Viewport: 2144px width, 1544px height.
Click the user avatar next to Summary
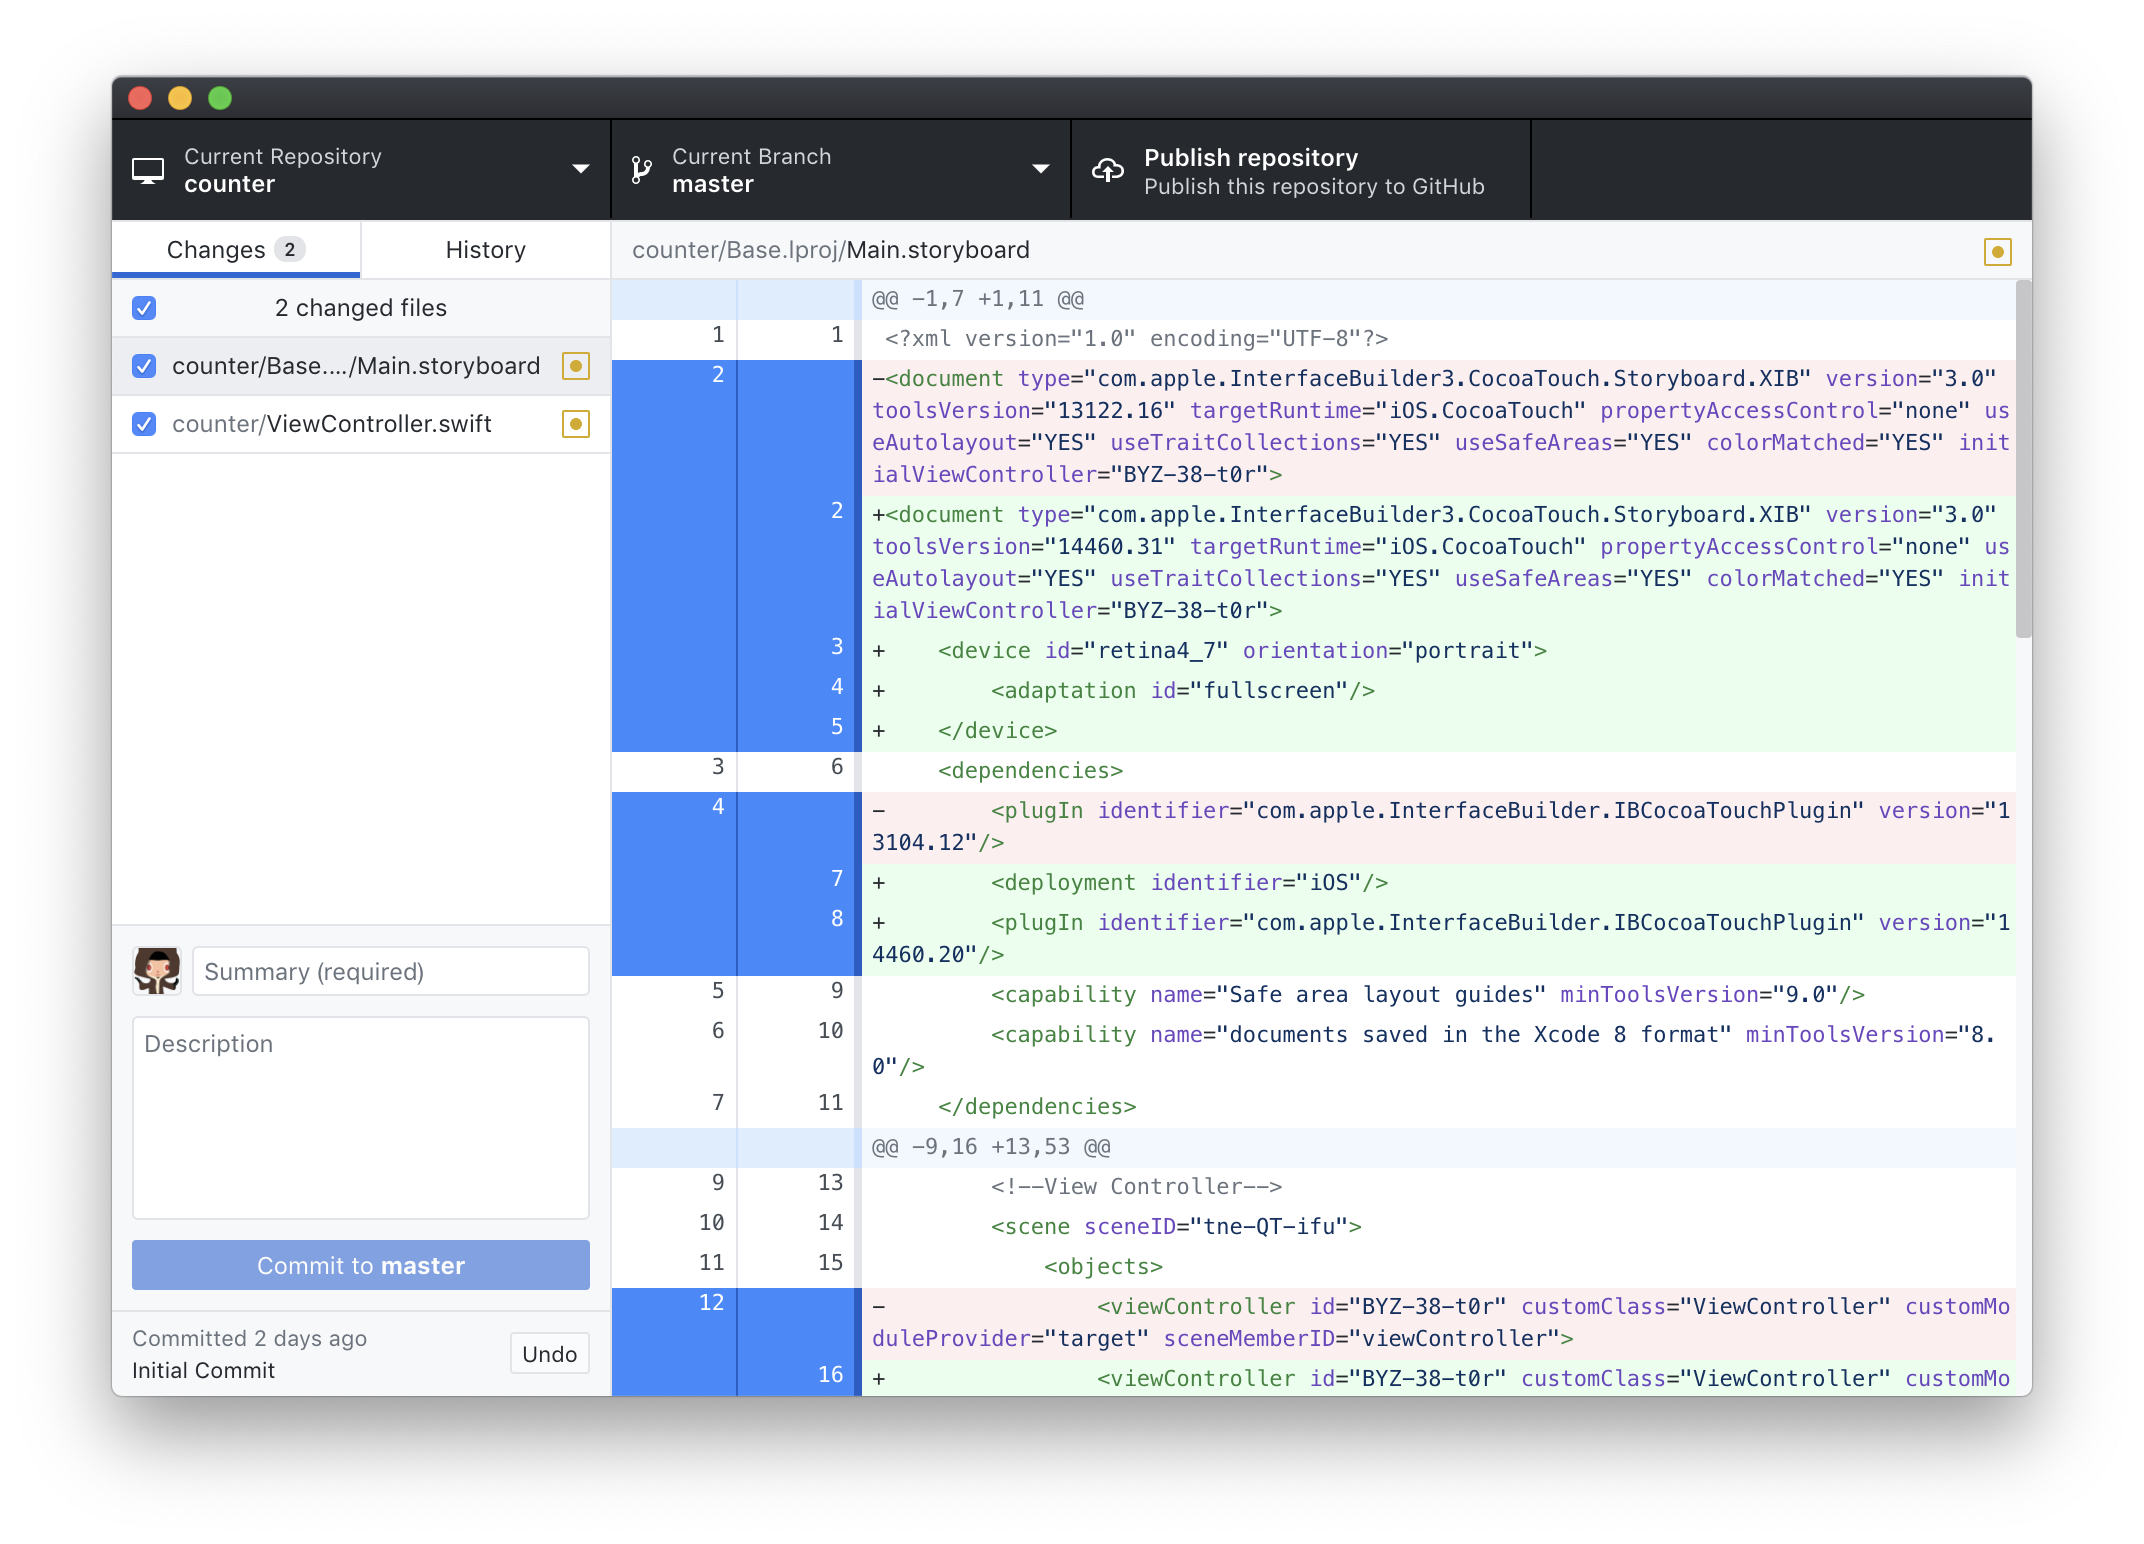pyautogui.click(x=157, y=971)
